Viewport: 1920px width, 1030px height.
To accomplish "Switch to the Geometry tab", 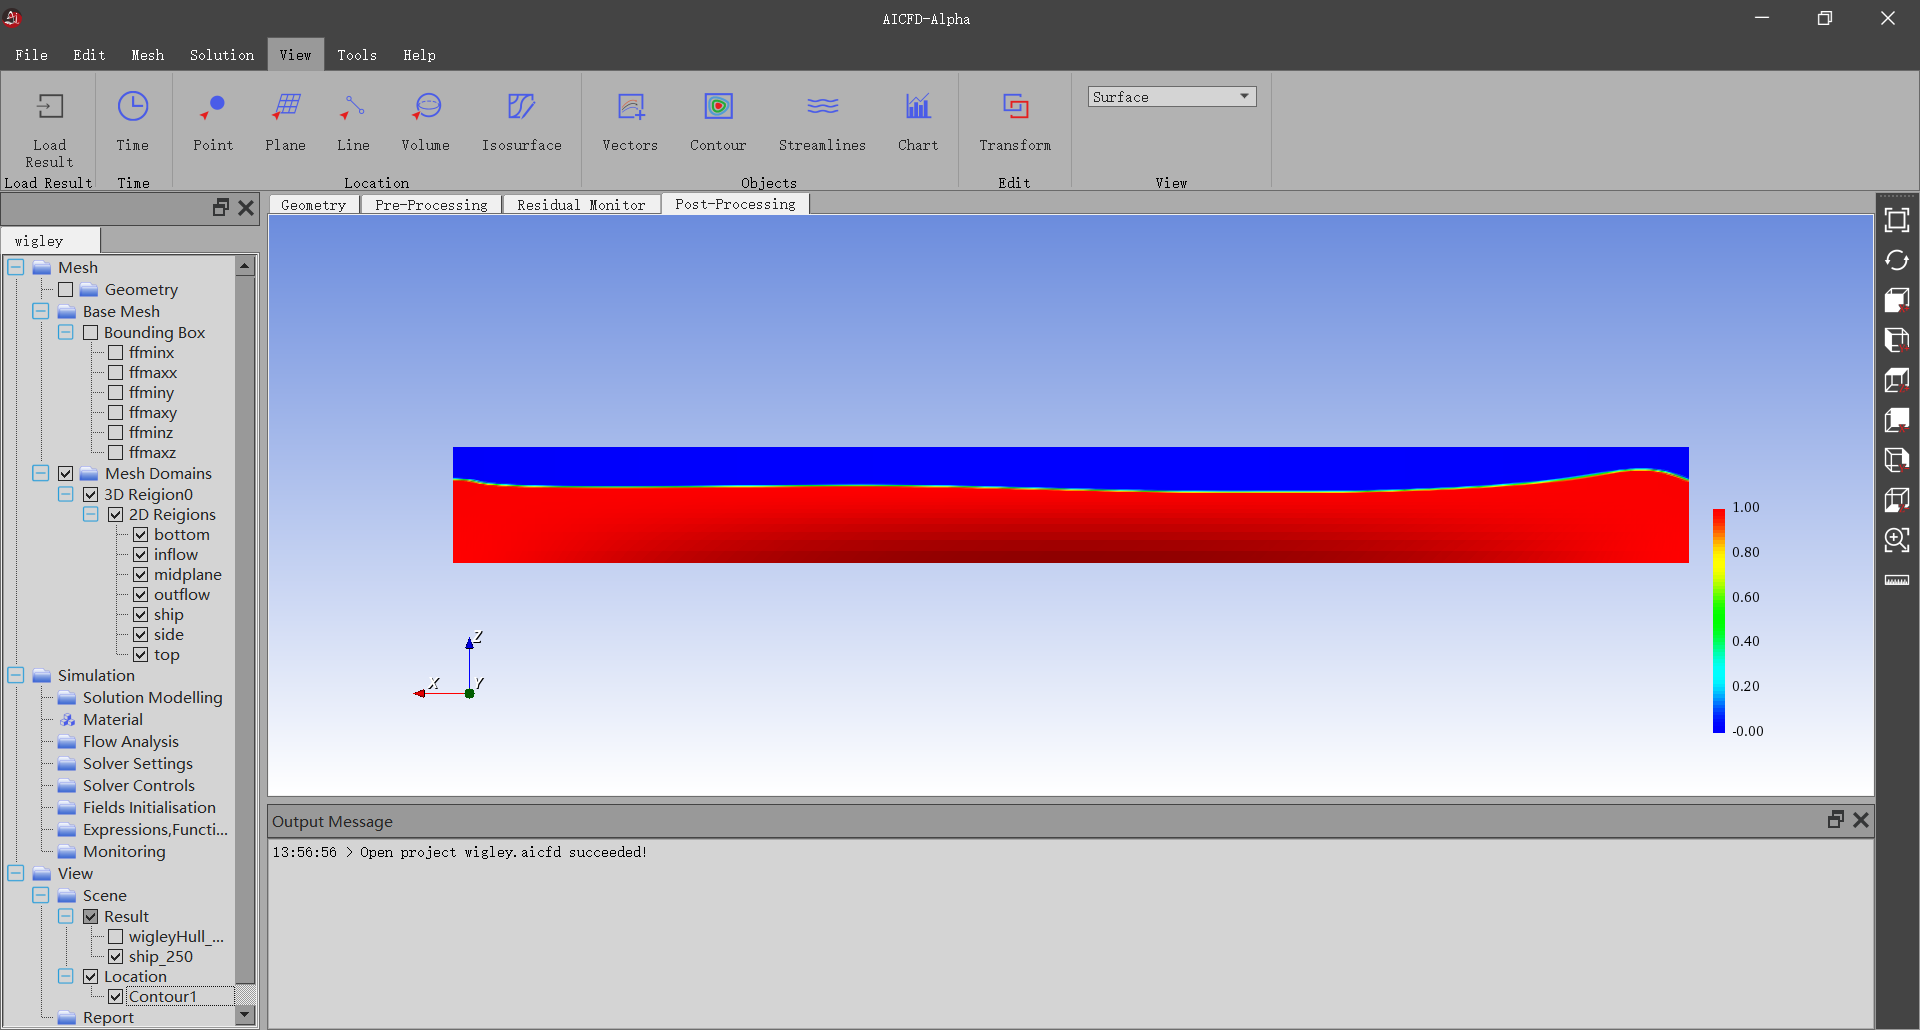I will (x=314, y=205).
